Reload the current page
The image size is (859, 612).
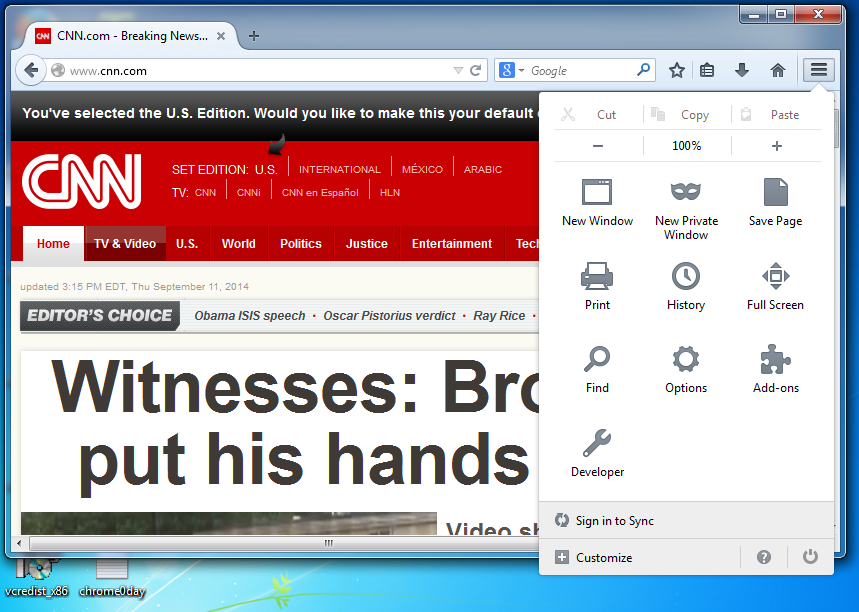476,70
